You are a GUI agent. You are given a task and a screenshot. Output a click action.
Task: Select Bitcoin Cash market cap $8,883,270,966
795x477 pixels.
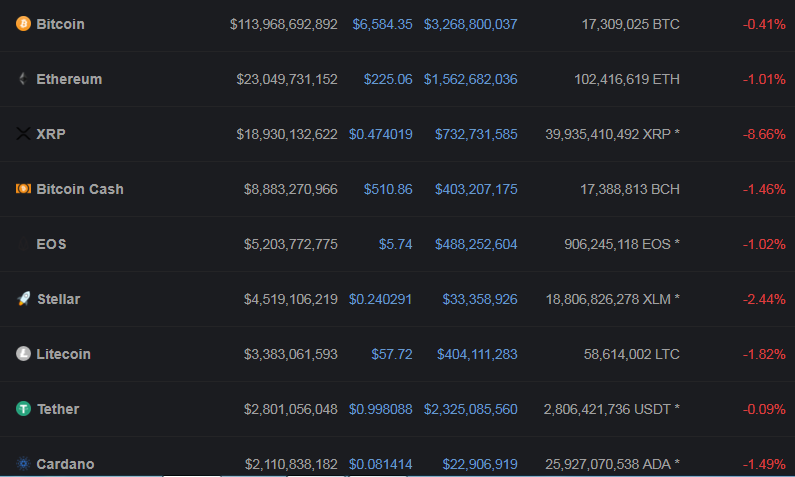coord(291,189)
